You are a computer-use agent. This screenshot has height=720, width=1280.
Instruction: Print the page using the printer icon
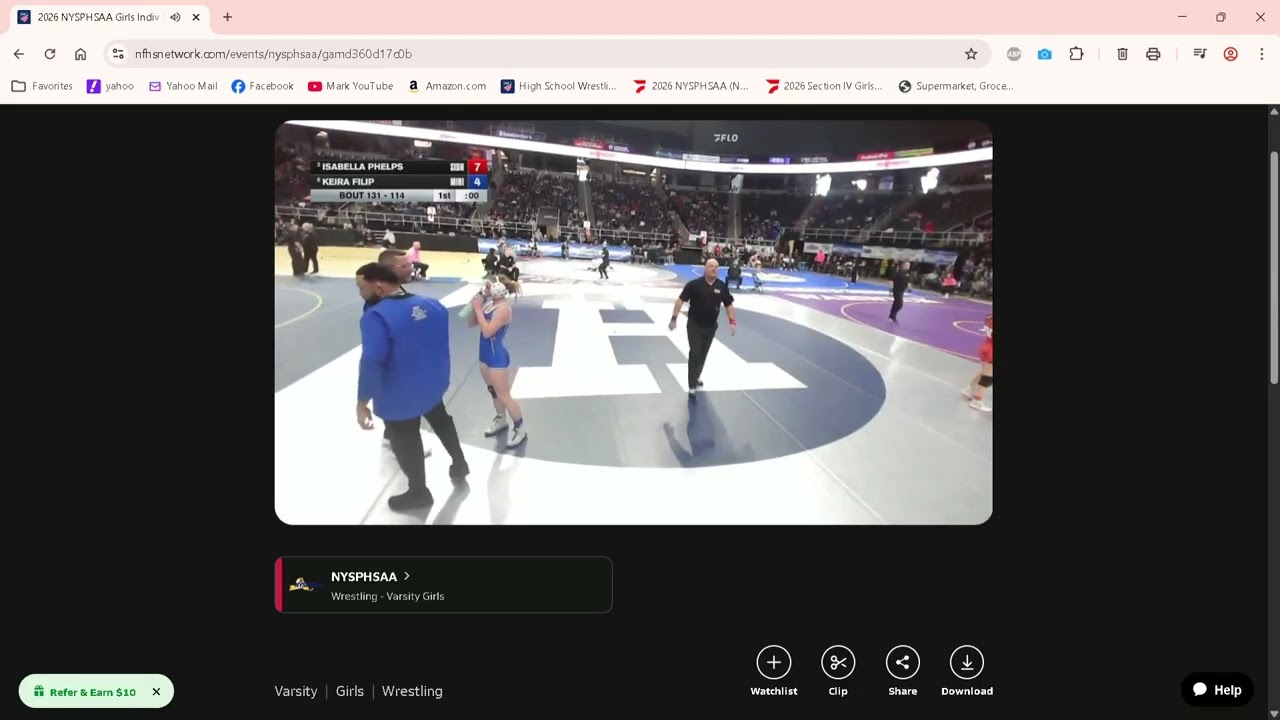point(1153,54)
